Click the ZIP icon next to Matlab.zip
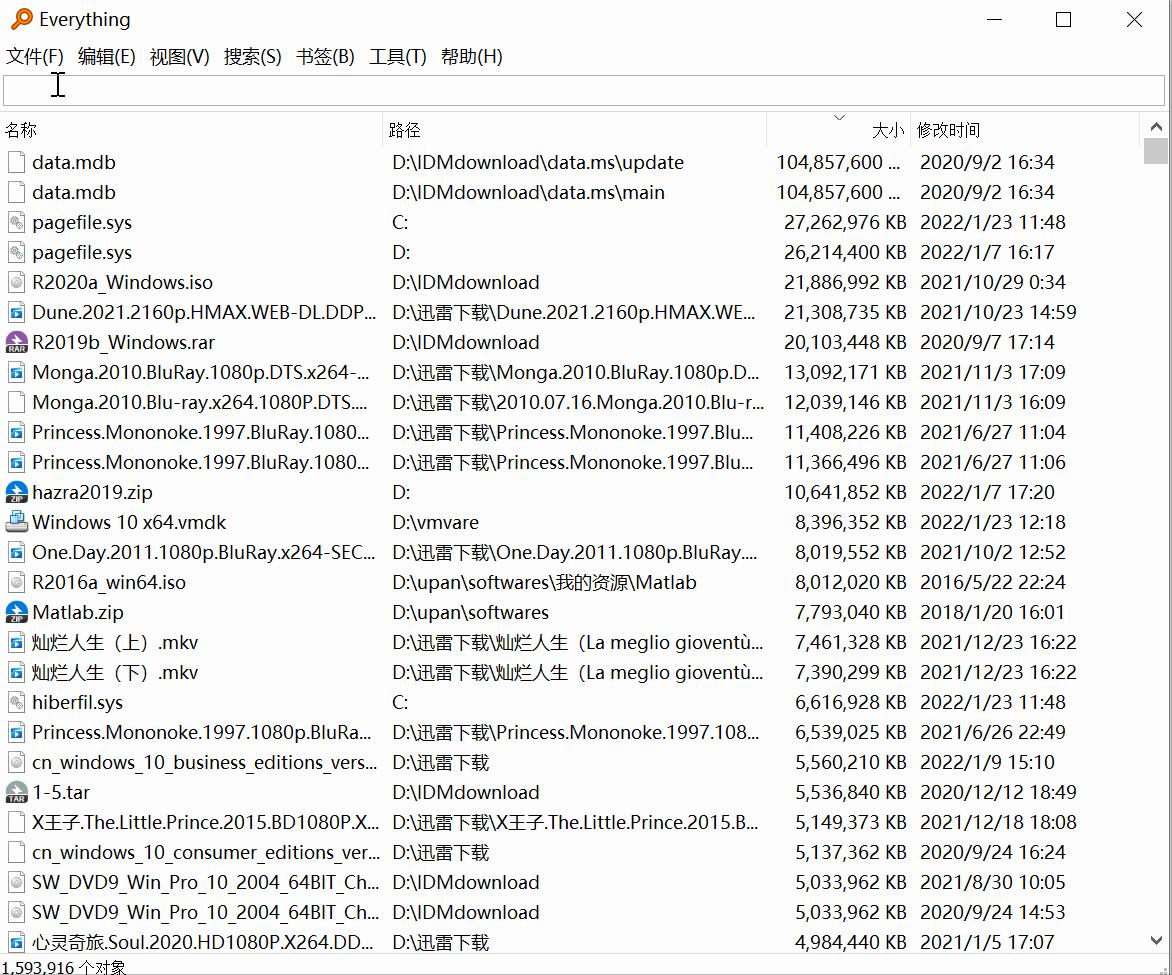The height and width of the screenshot is (975, 1172). (x=16, y=612)
